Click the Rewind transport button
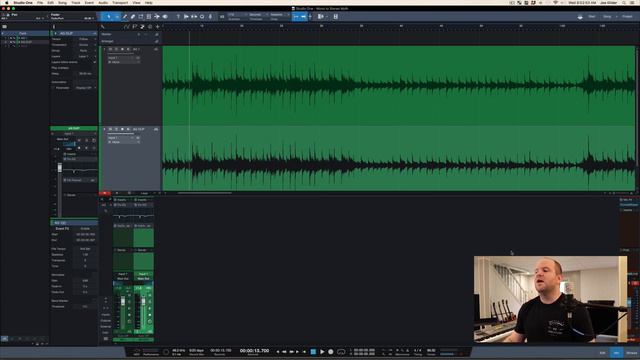This screenshot has height=360, width=640. pyautogui.click(x=284, y=351)
